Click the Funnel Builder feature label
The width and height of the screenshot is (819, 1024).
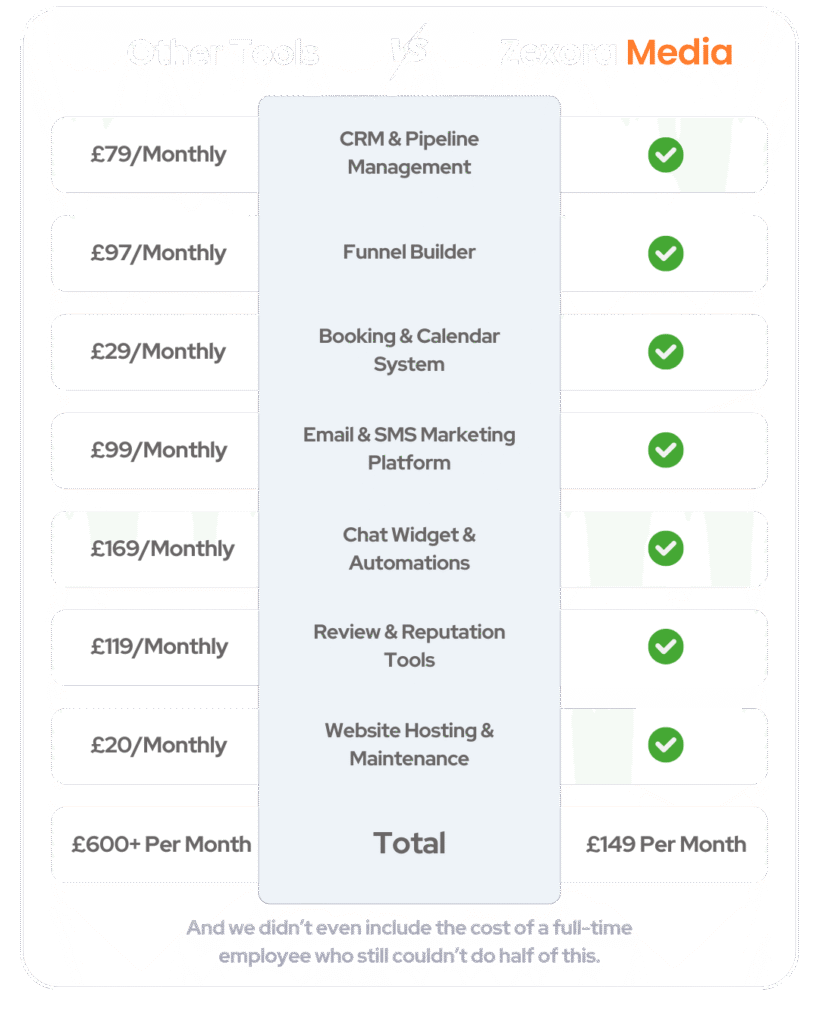[x=409, y=252]
